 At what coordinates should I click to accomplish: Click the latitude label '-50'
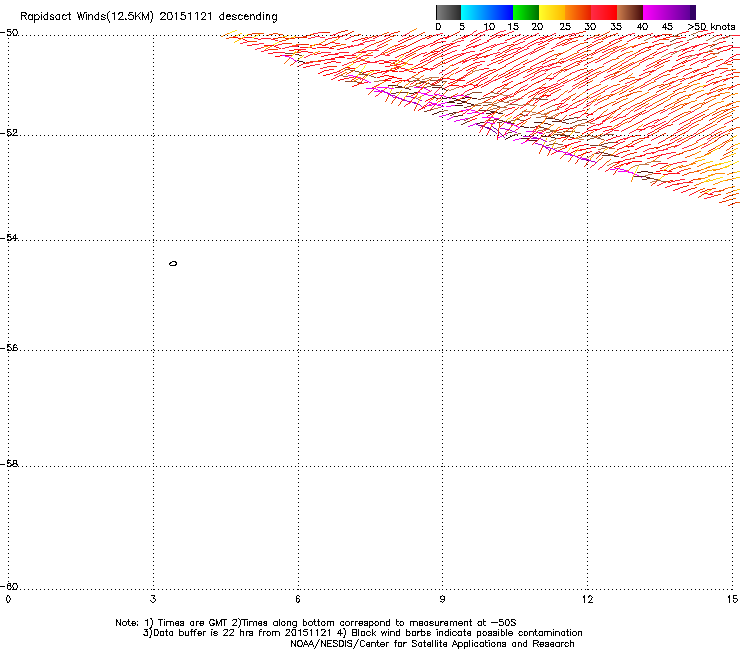[9, 33]
